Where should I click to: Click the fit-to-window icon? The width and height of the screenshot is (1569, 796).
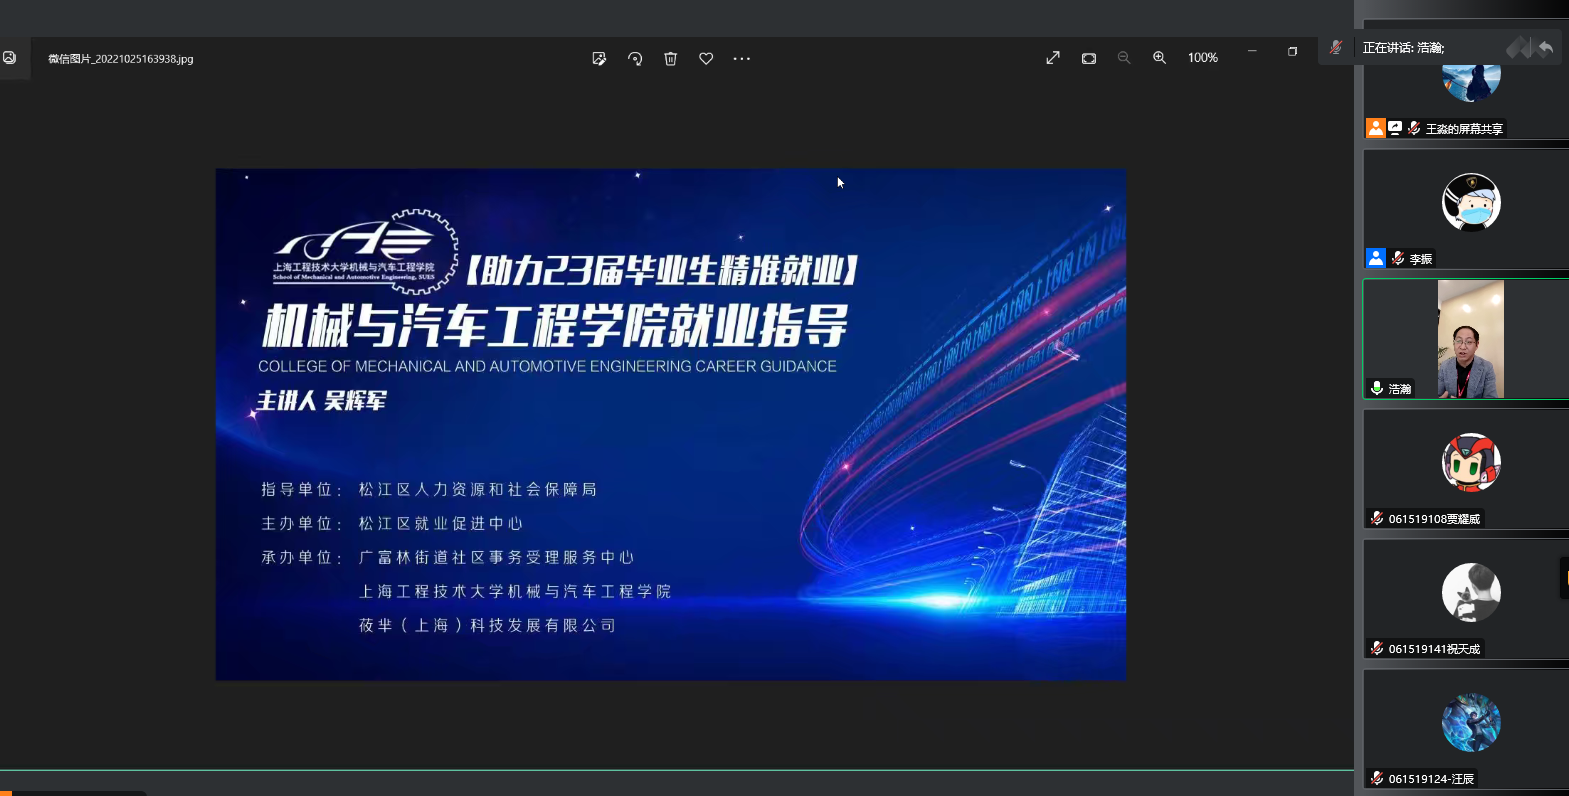(x=1089, y=58)
